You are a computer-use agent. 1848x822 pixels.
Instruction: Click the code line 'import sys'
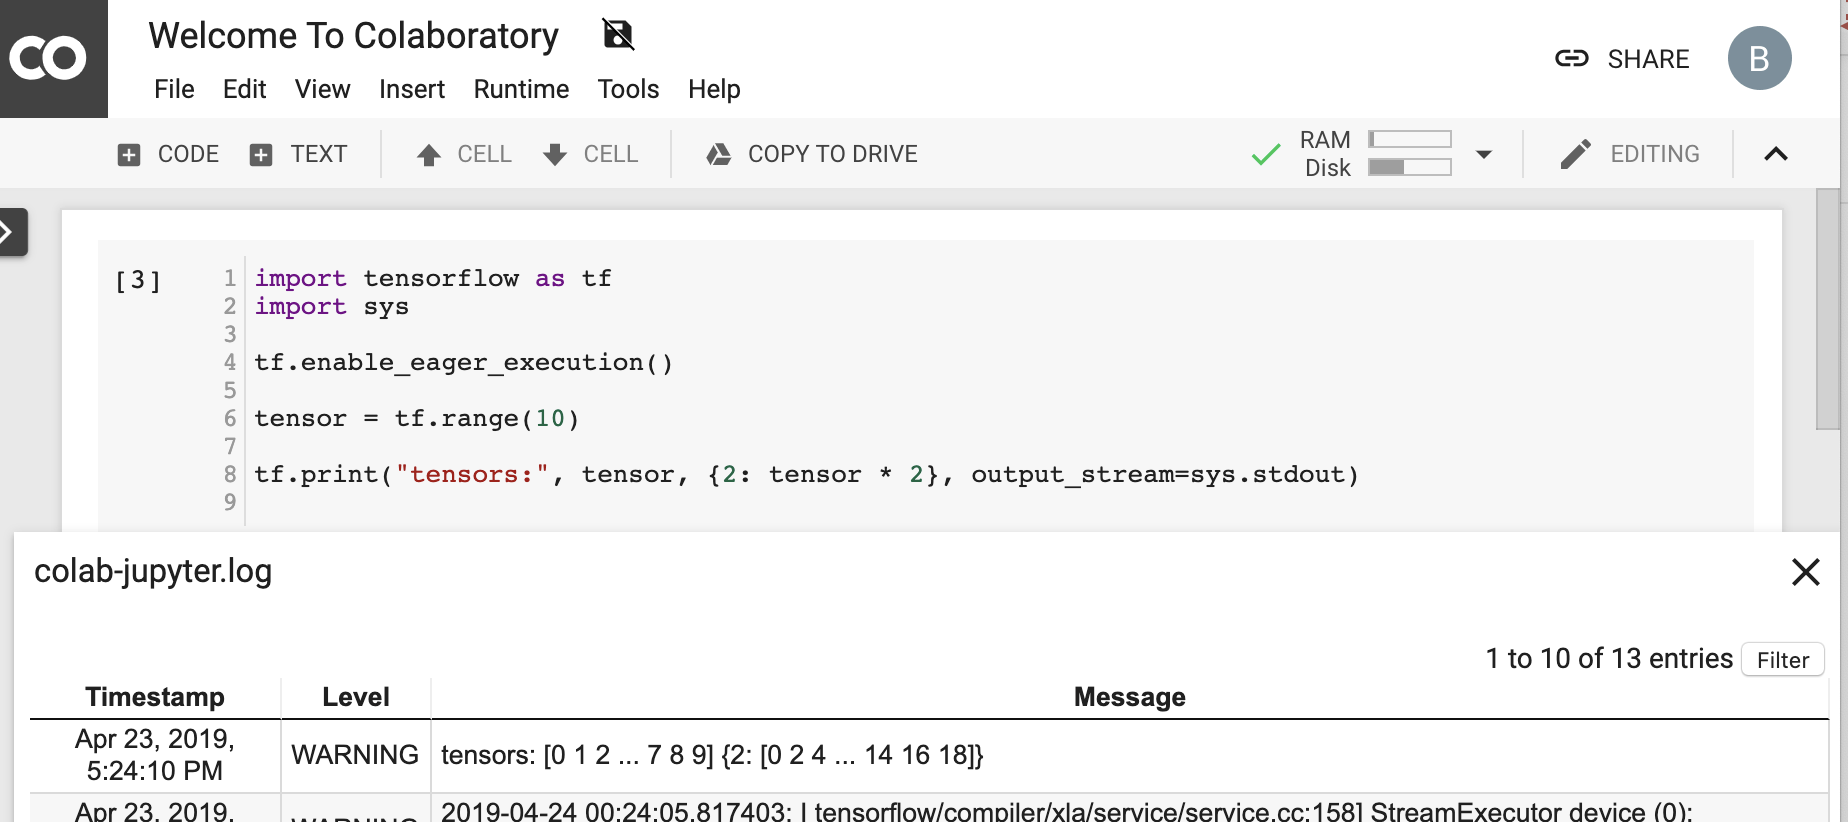(x=331, y=306)
